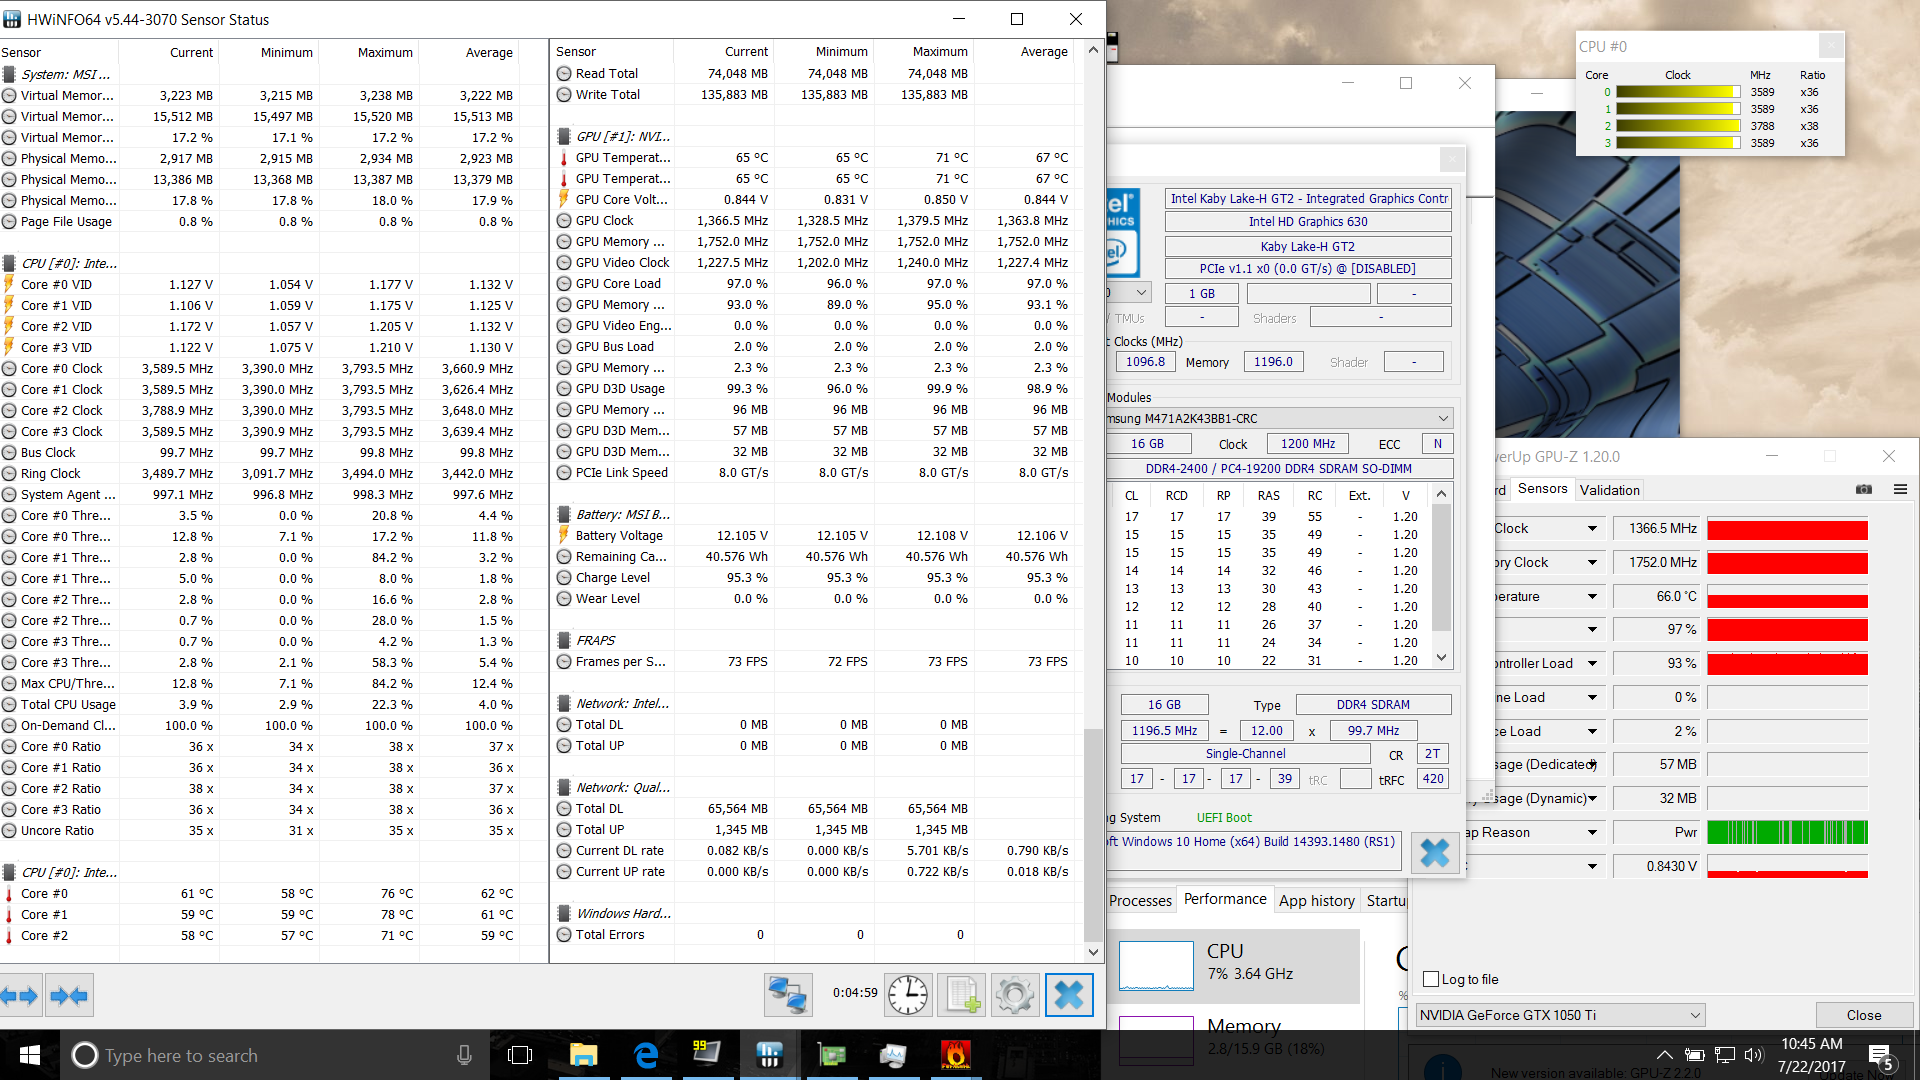The image size is (1920, 1080).
Task: Switch to the Sensors tab in GPU-Z
Action: pyautogui.click(x=1542, y=489)
